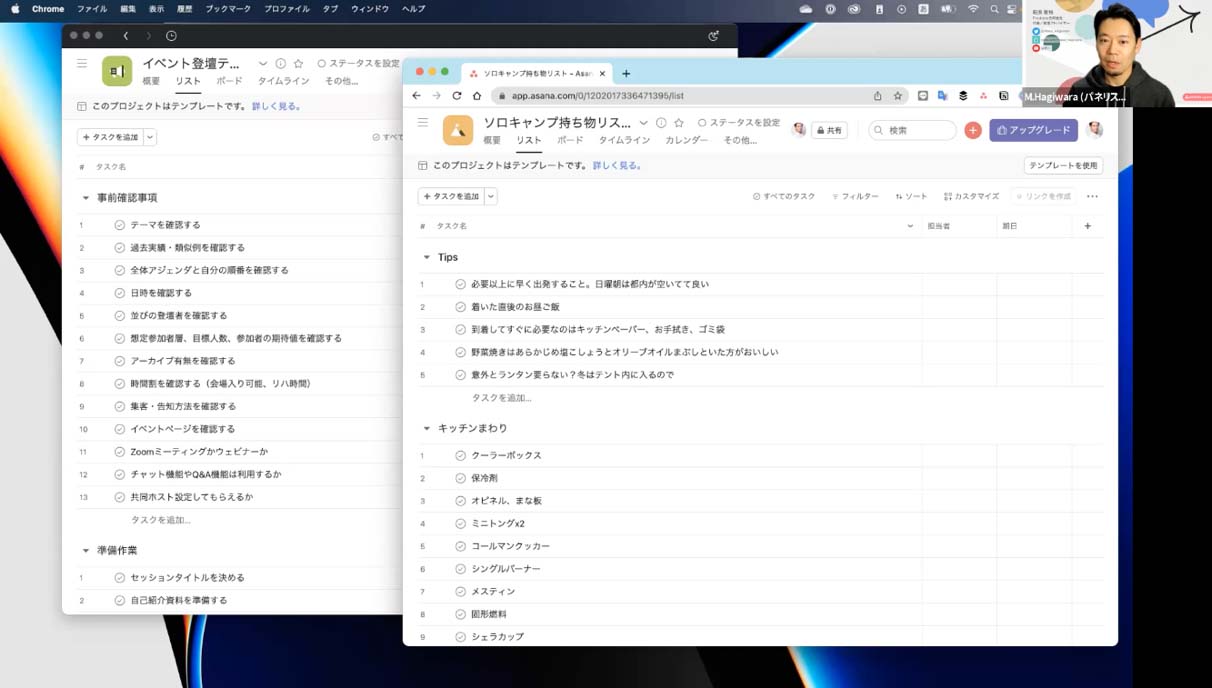
Task: Open the macOS 履歴 menu
Action: click(185, 9)
